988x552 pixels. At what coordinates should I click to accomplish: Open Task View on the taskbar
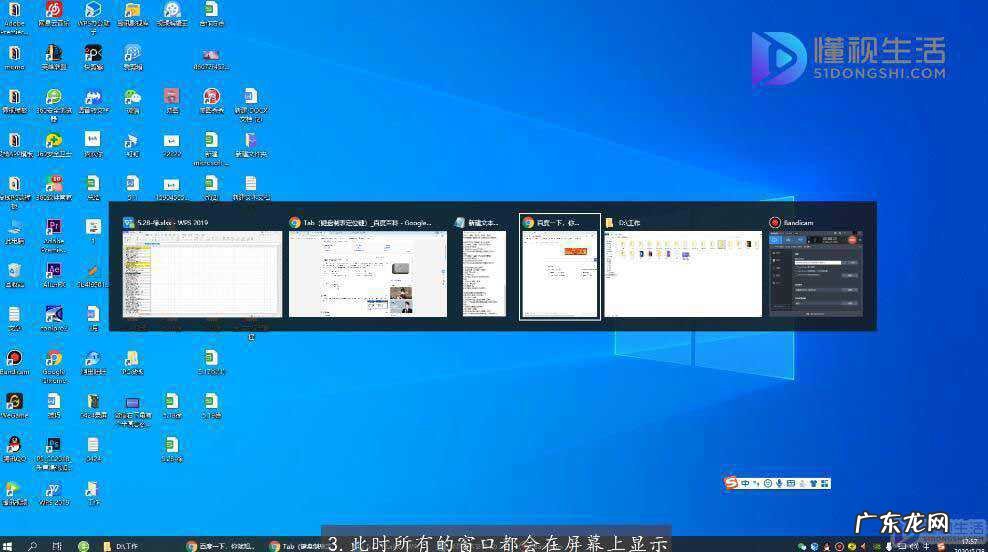(x=57, y=546)
